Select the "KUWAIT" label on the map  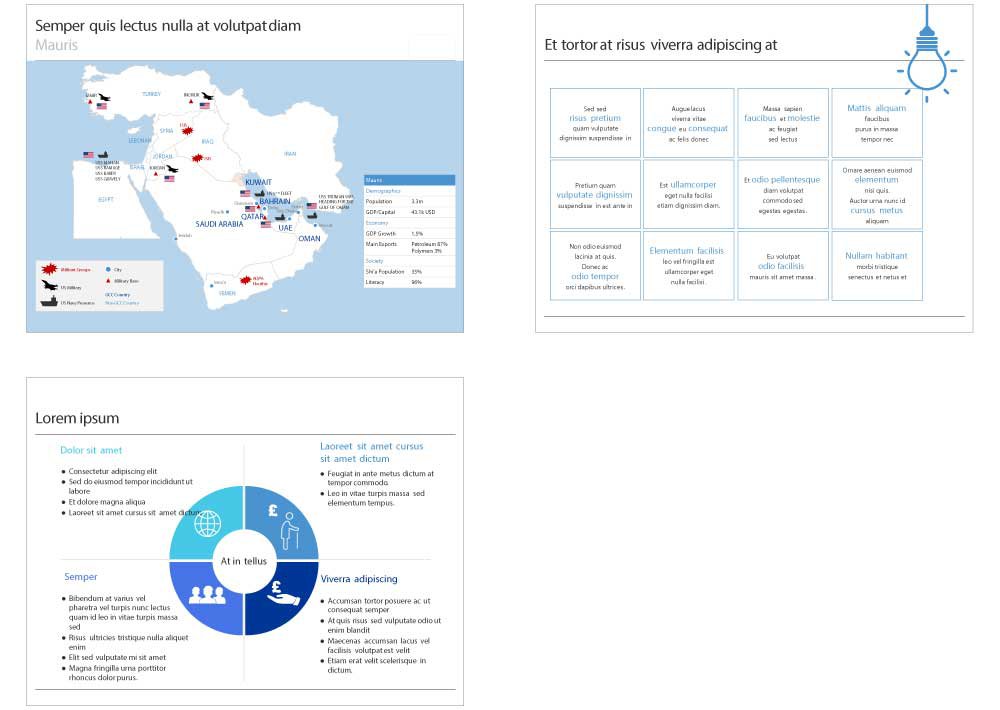(x=258, y=182)
